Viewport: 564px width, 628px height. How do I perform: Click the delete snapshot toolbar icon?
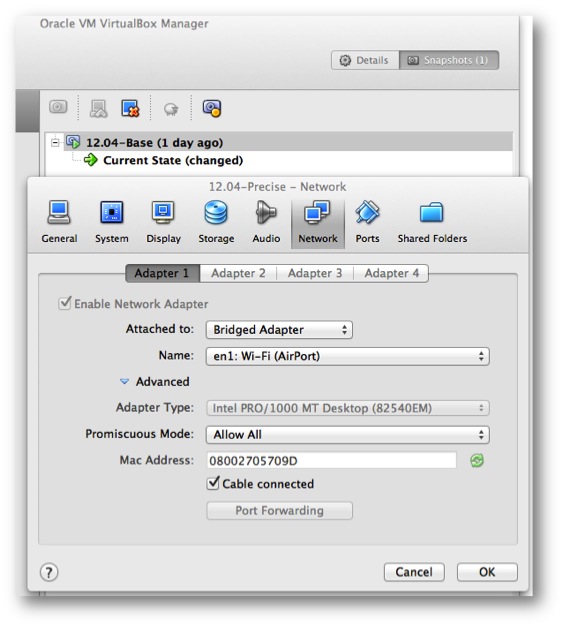click(131, 108)
